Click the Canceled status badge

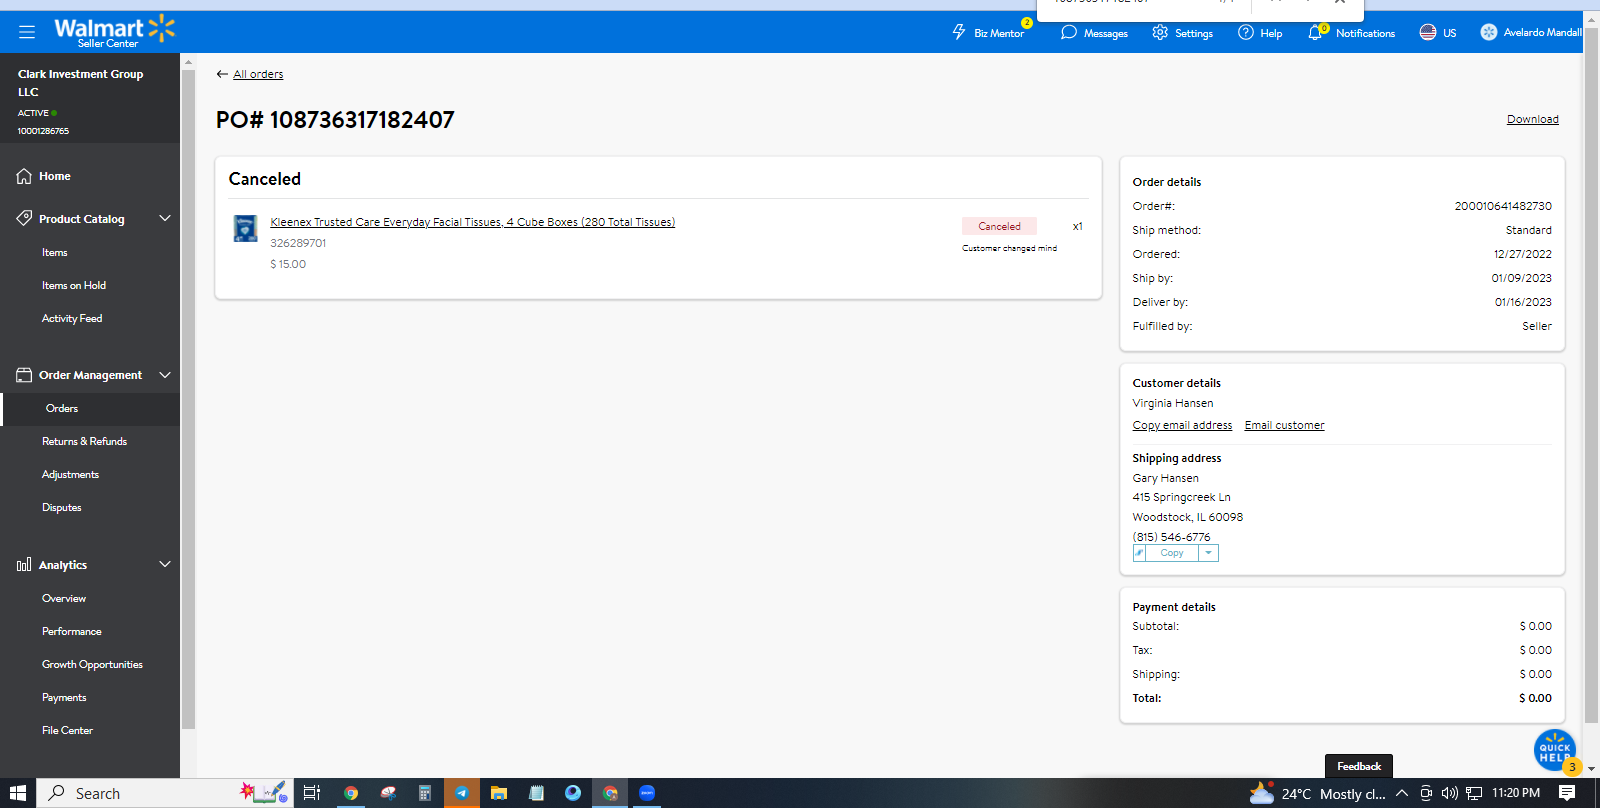[x=999, y=226]
